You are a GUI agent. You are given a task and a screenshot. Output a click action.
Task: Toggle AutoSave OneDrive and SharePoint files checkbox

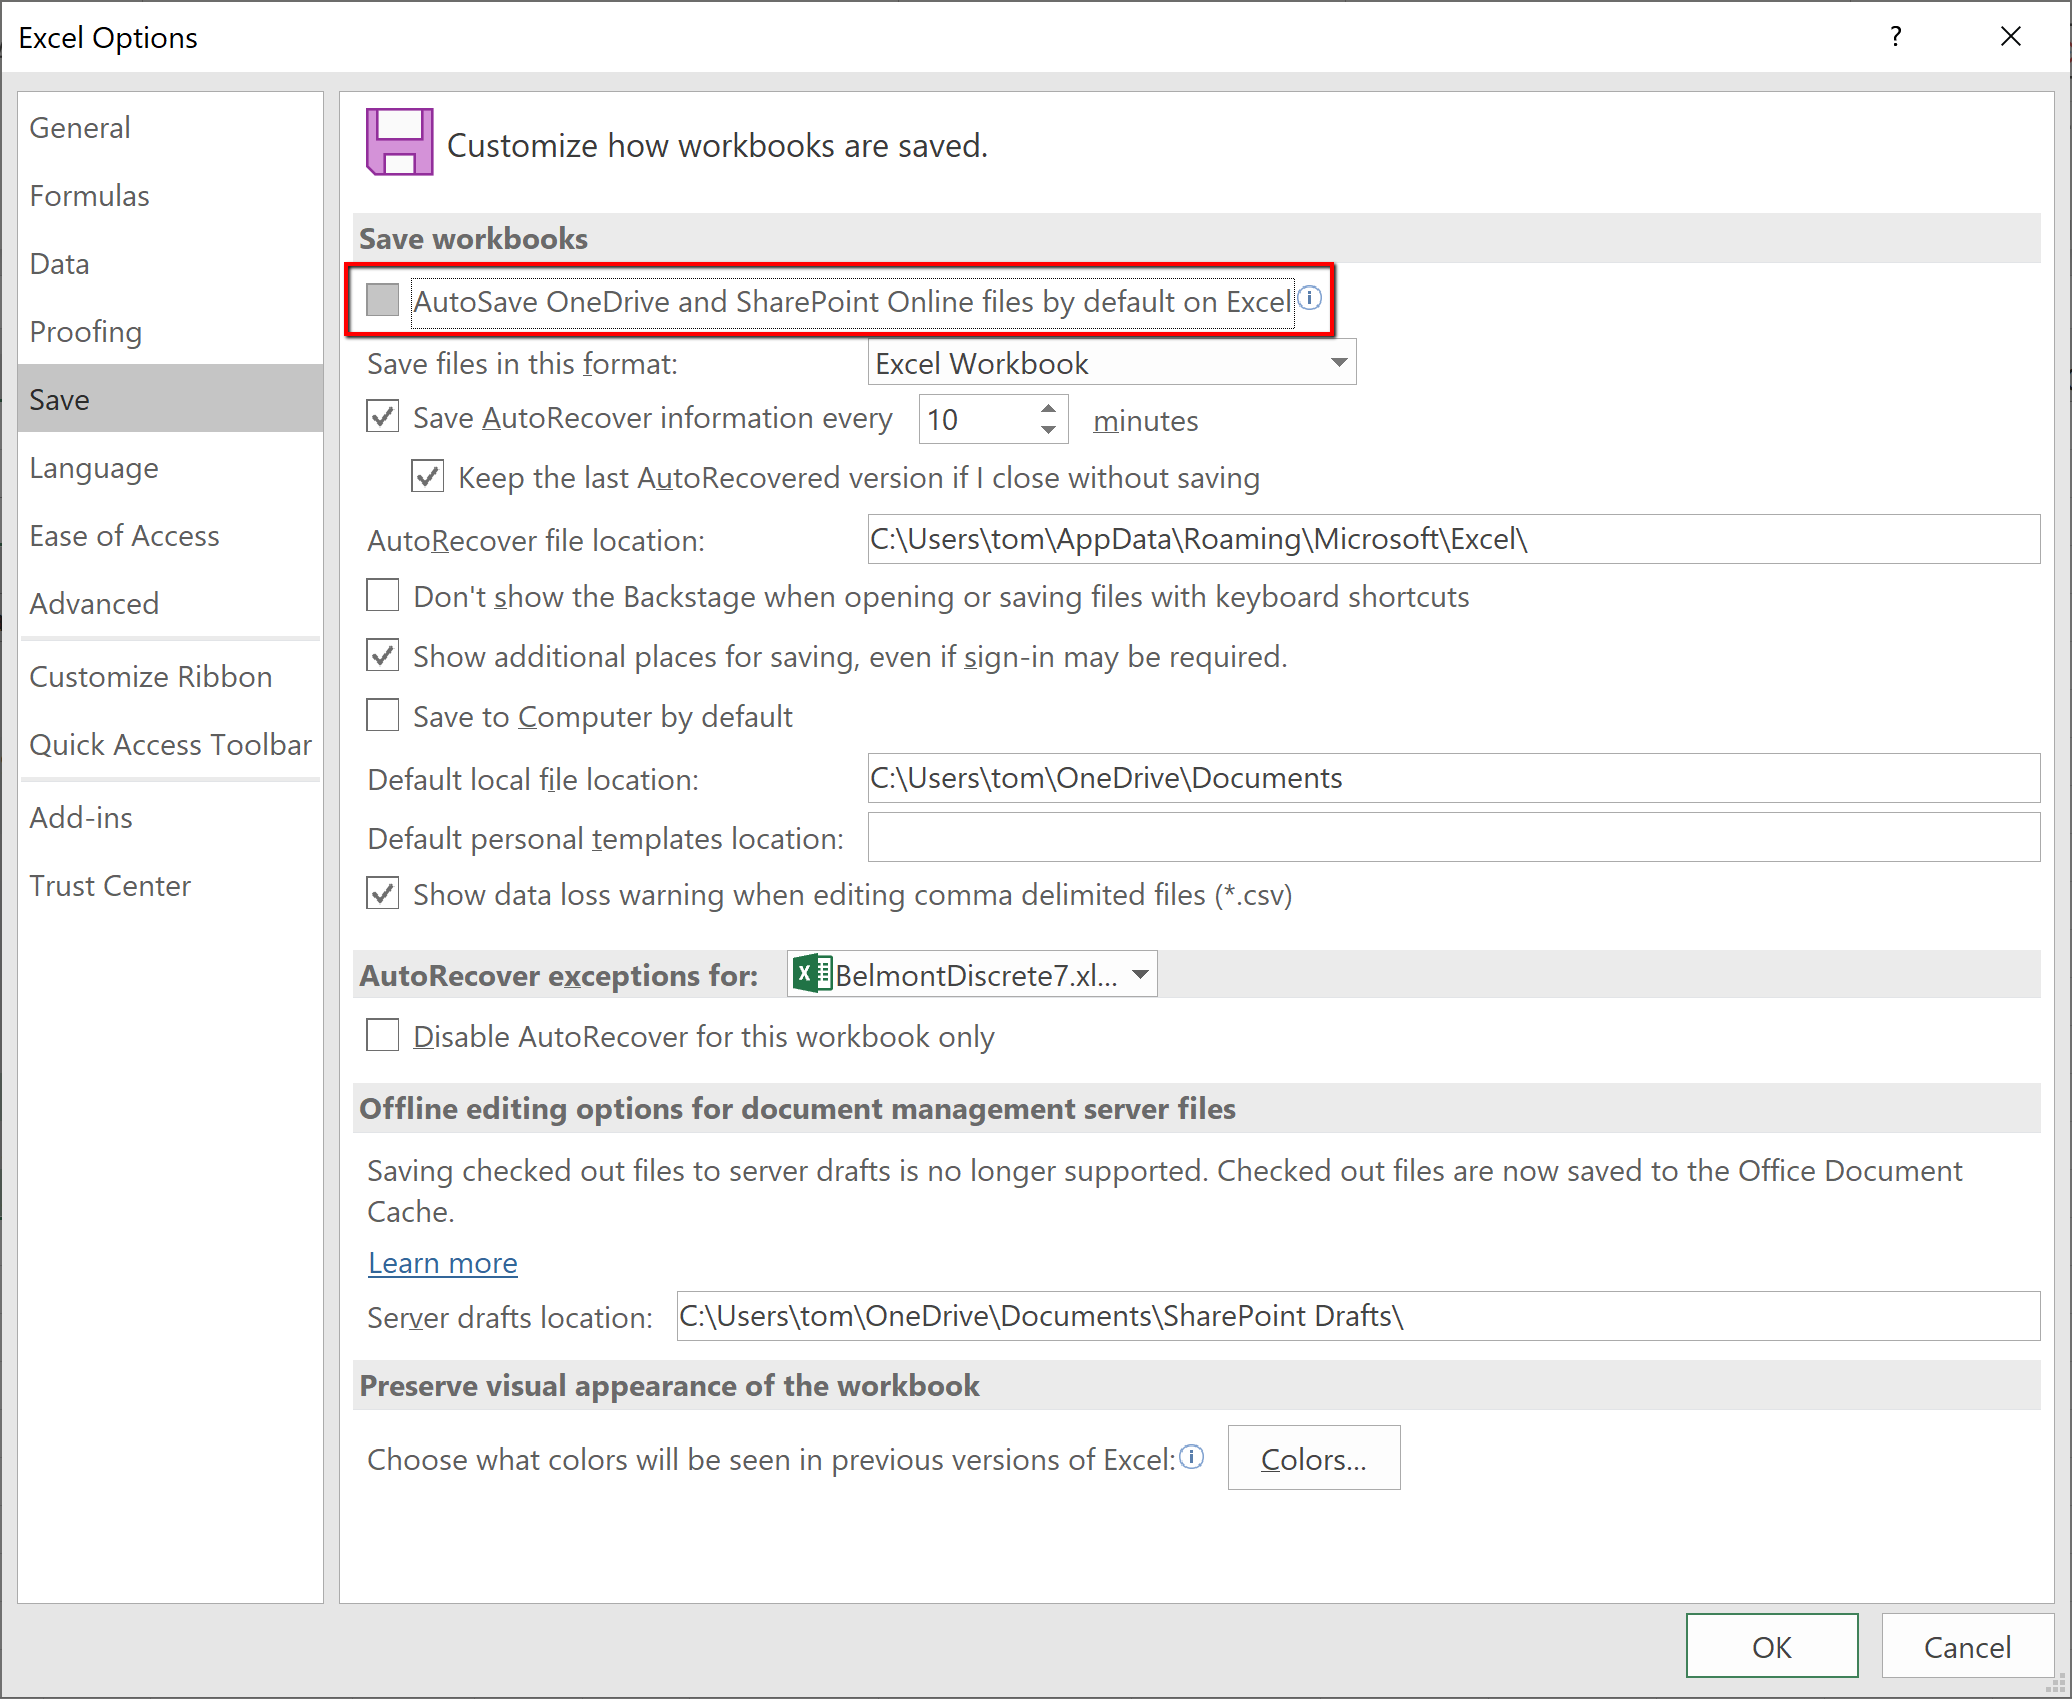click(382, 299)
